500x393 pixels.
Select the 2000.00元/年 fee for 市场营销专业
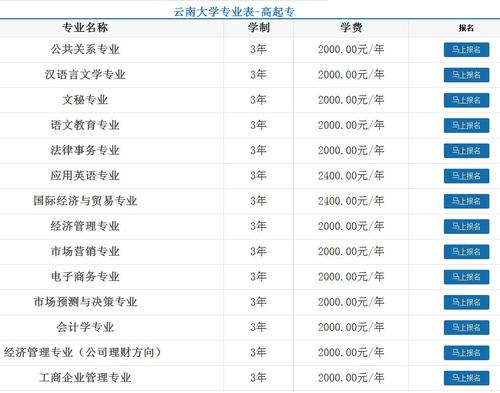351,251
